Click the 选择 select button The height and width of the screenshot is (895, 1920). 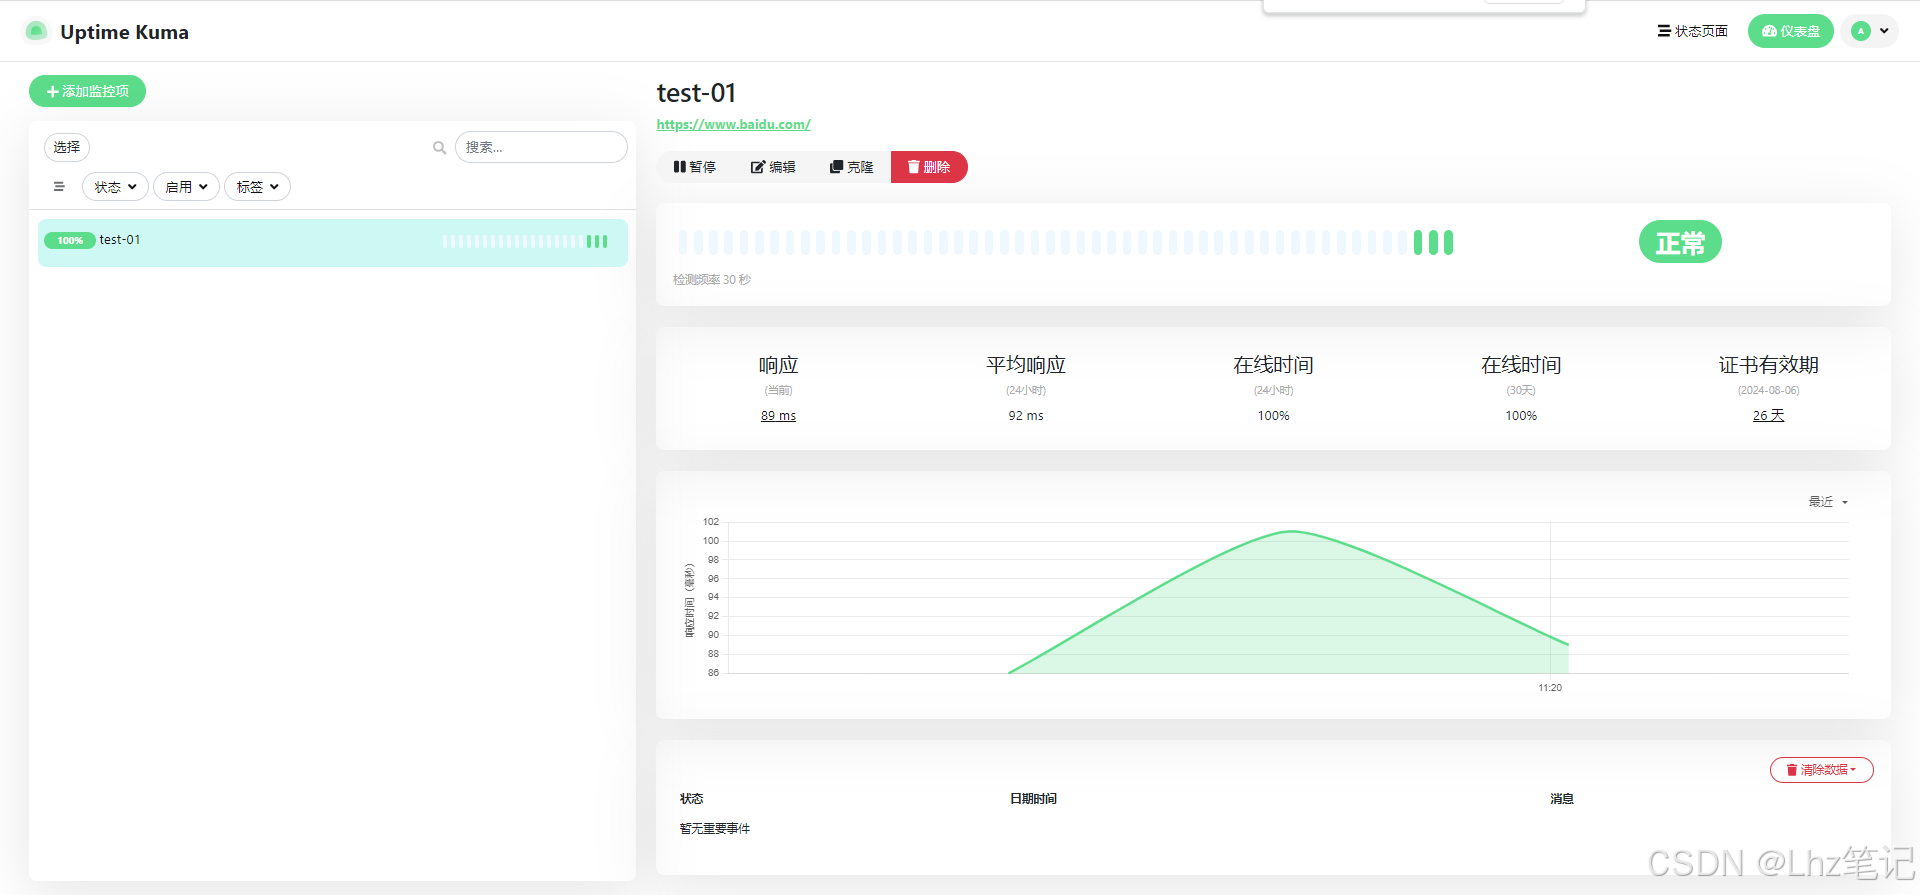[x=67, y=147]
